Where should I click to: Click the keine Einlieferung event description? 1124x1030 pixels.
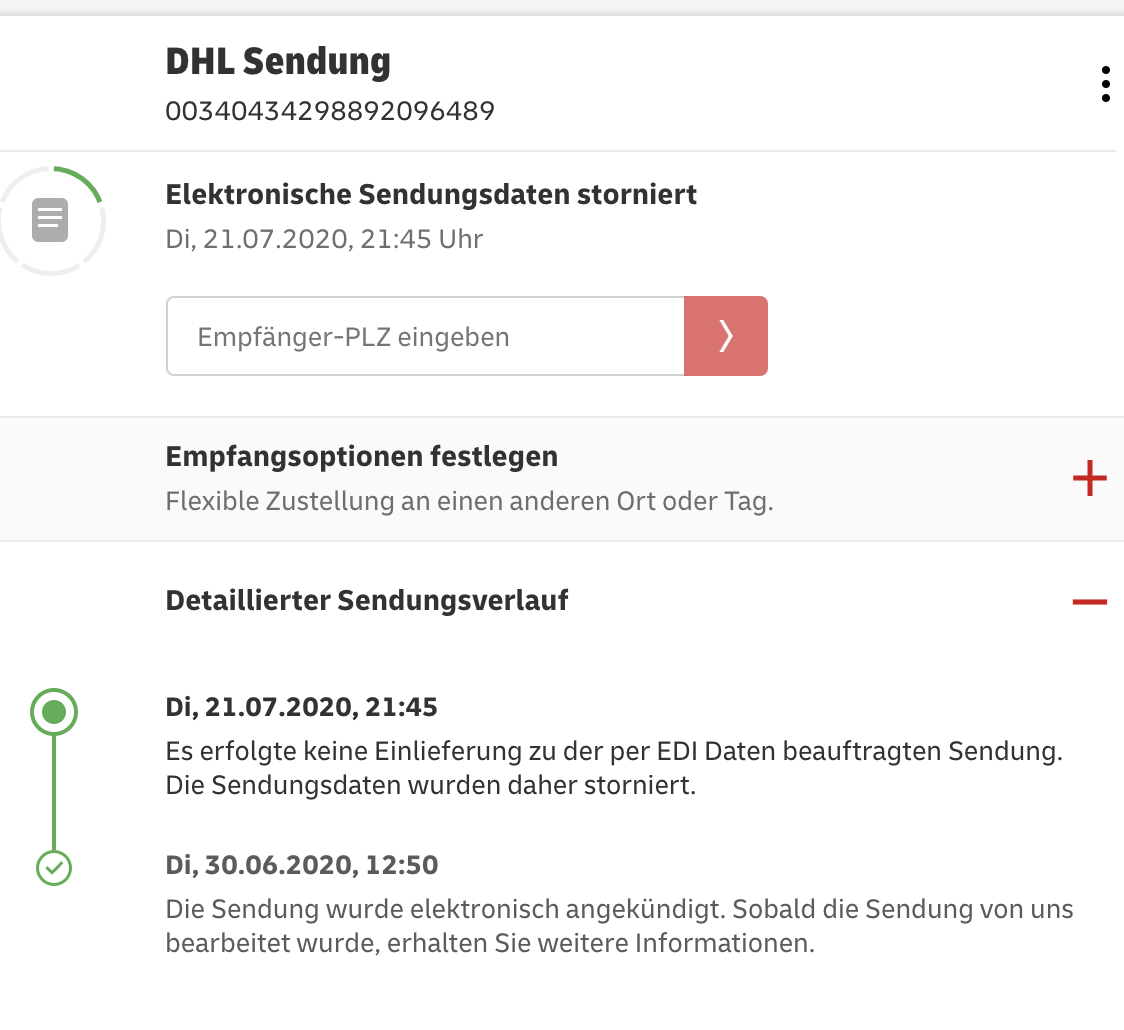pos(614,768)
